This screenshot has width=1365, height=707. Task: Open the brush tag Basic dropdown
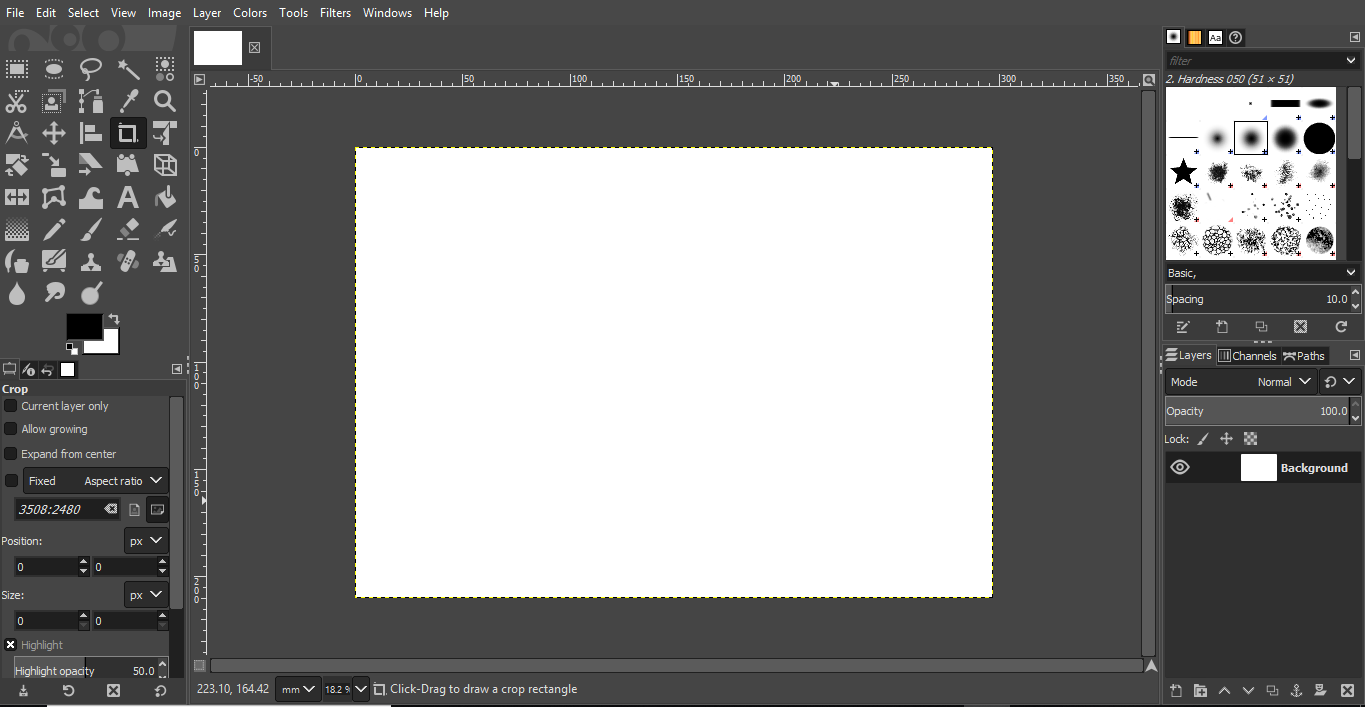click(1263, 273)
